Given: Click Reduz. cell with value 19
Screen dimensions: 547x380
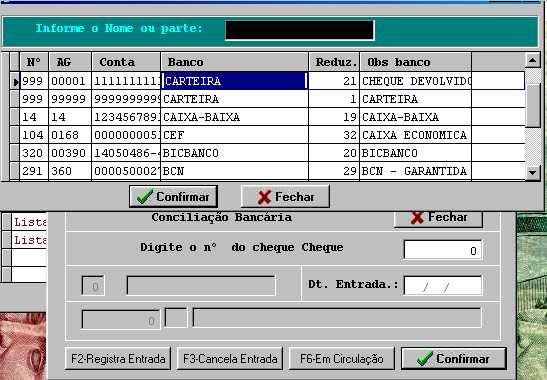Looking at the screenshot, I should [x=334, y=117].
